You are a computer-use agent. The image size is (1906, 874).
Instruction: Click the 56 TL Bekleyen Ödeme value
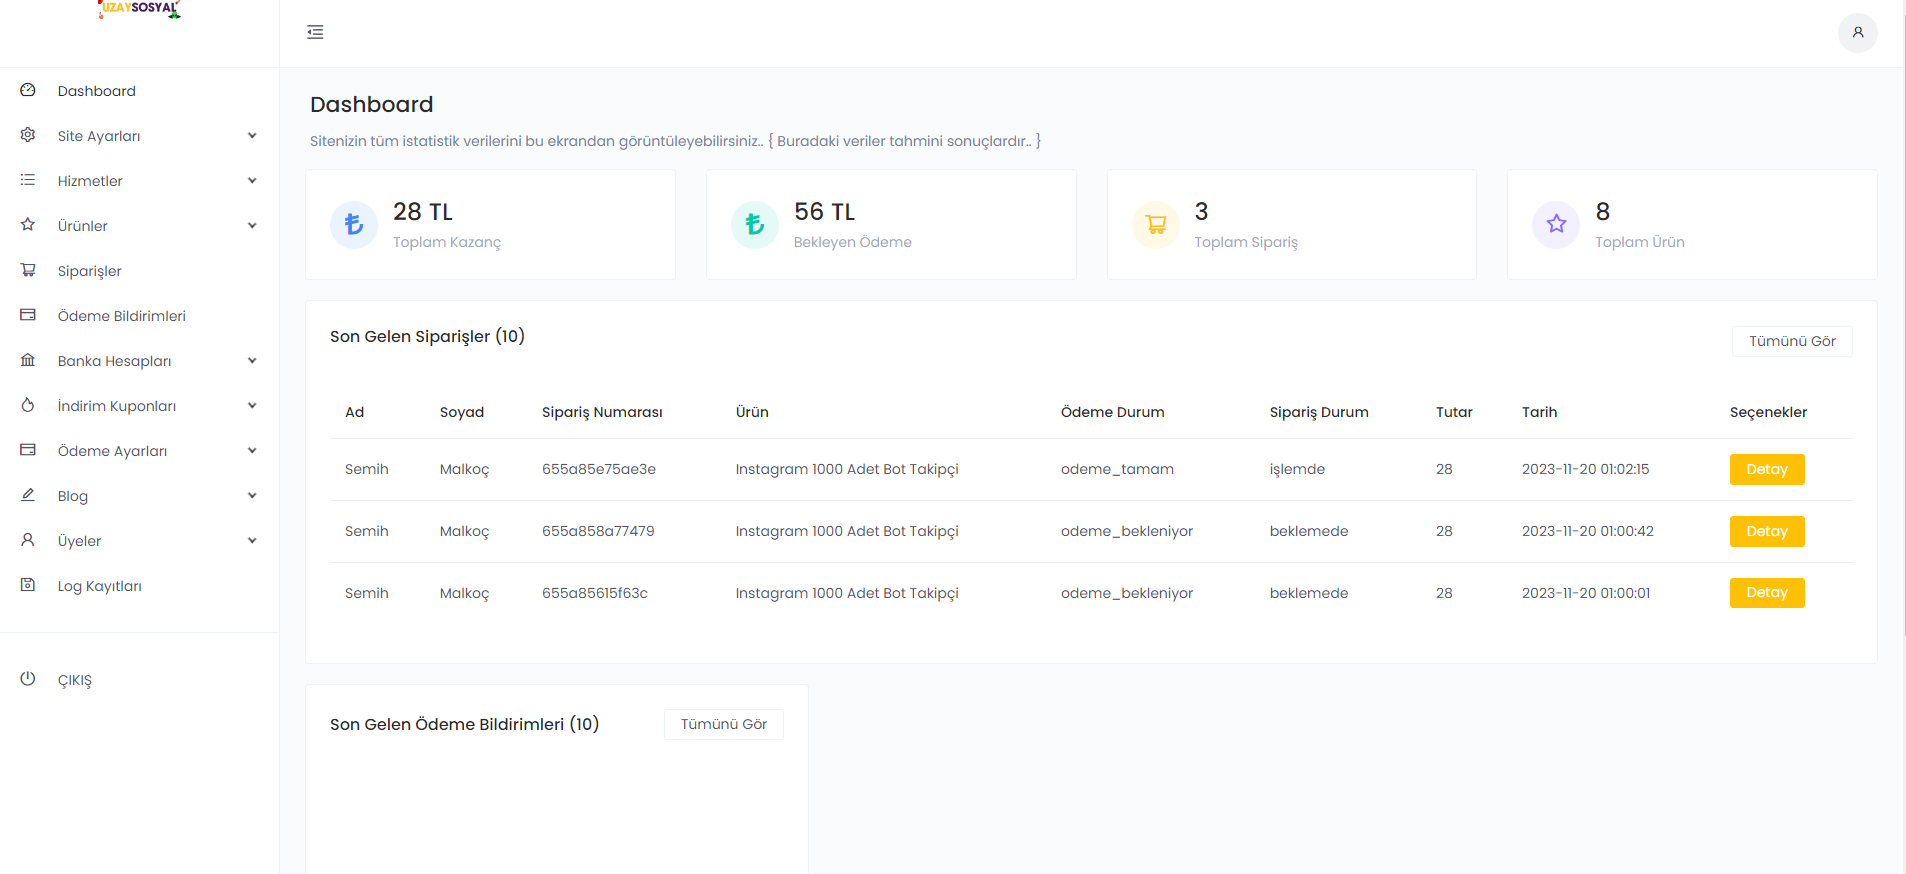tap(824, 212)
